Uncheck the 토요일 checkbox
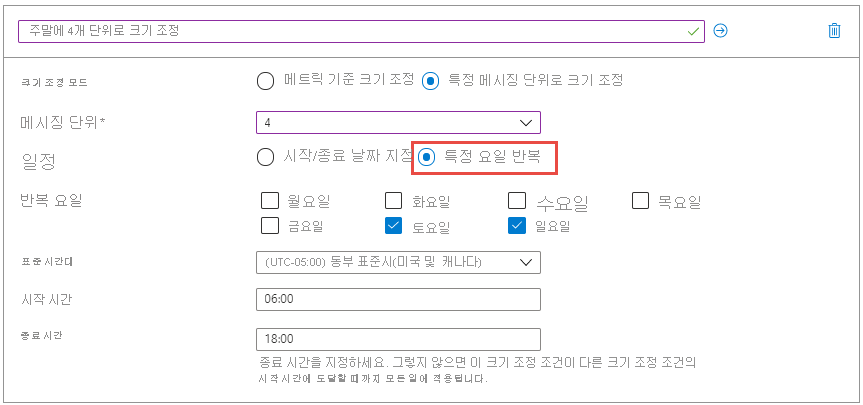863x405 pixels. 393,225
